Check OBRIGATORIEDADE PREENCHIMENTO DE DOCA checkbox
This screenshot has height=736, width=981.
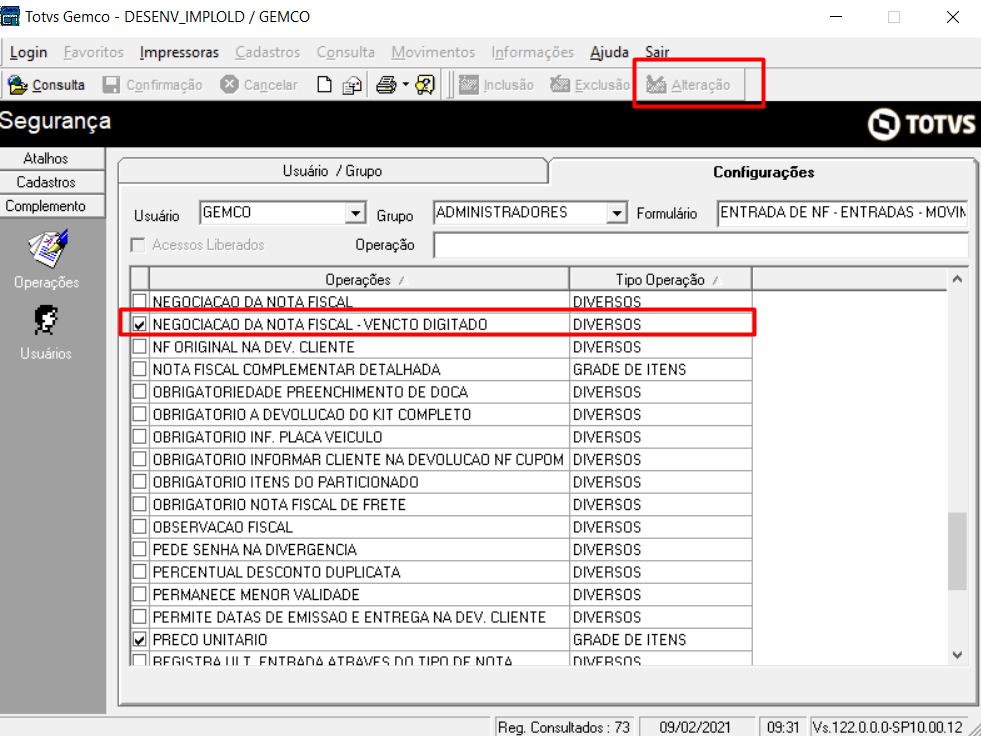(140, 392)
